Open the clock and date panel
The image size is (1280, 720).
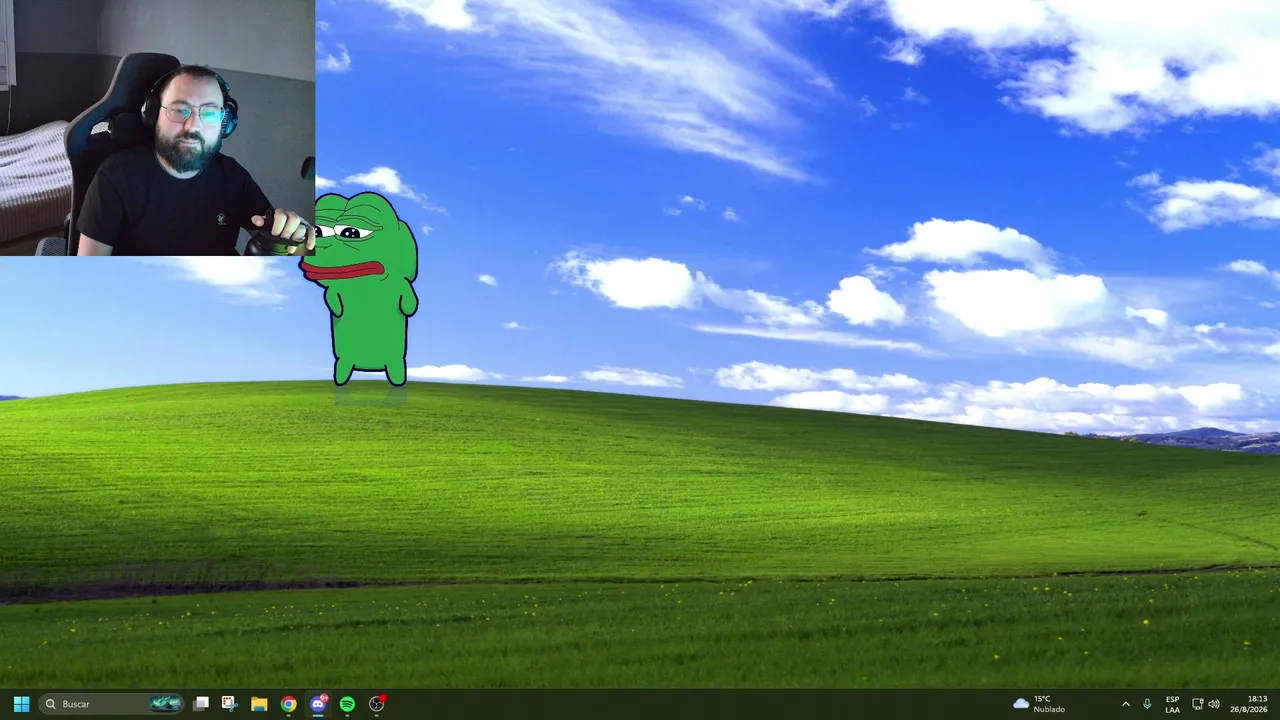pos(1249,704)
